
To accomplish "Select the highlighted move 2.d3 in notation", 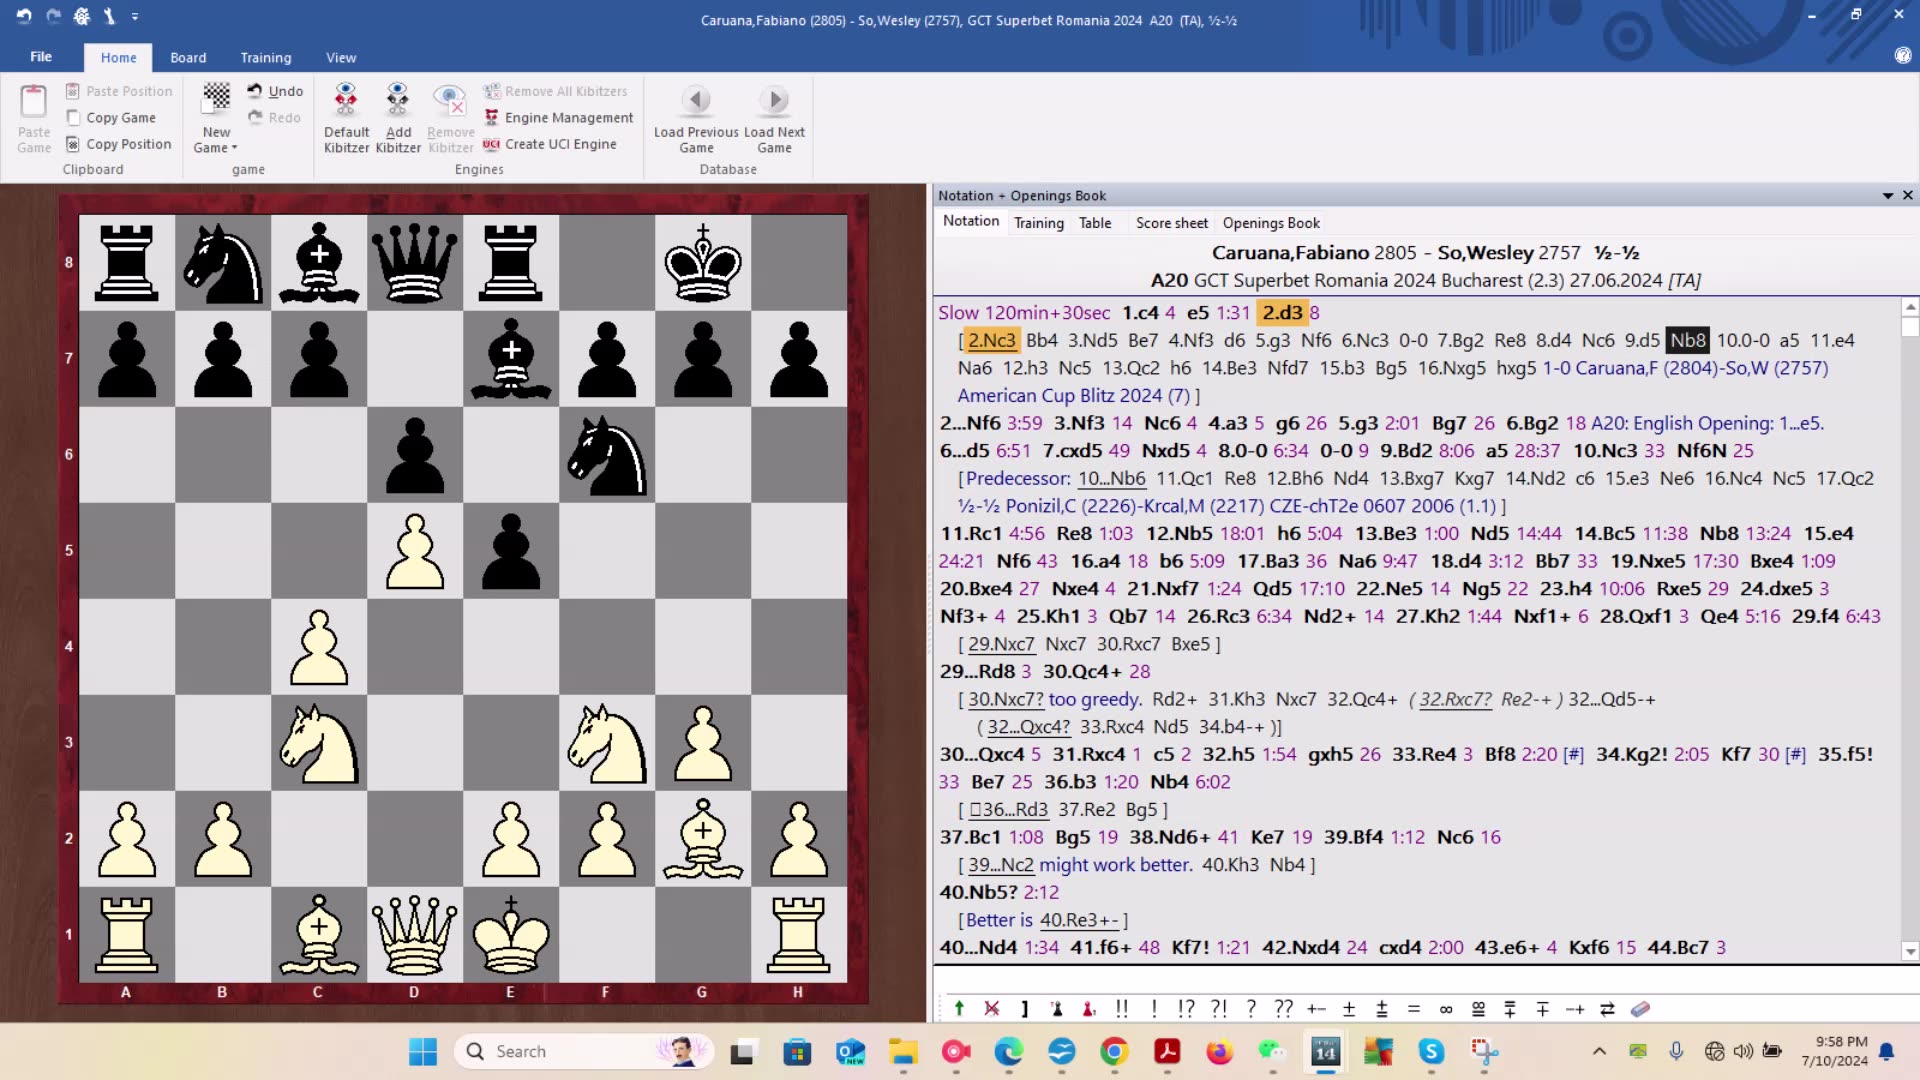I will [x=1283, y=312].
